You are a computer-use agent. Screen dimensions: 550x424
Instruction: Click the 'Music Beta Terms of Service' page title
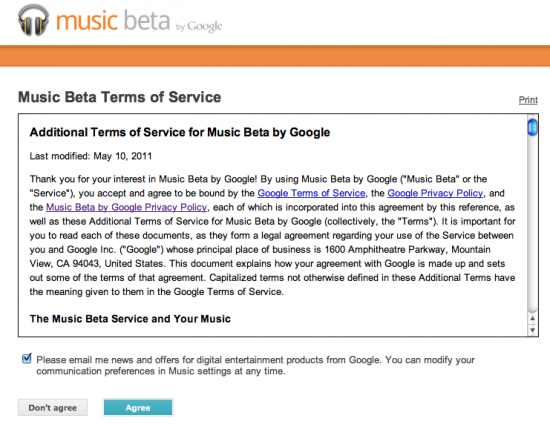tap(120, 97)
